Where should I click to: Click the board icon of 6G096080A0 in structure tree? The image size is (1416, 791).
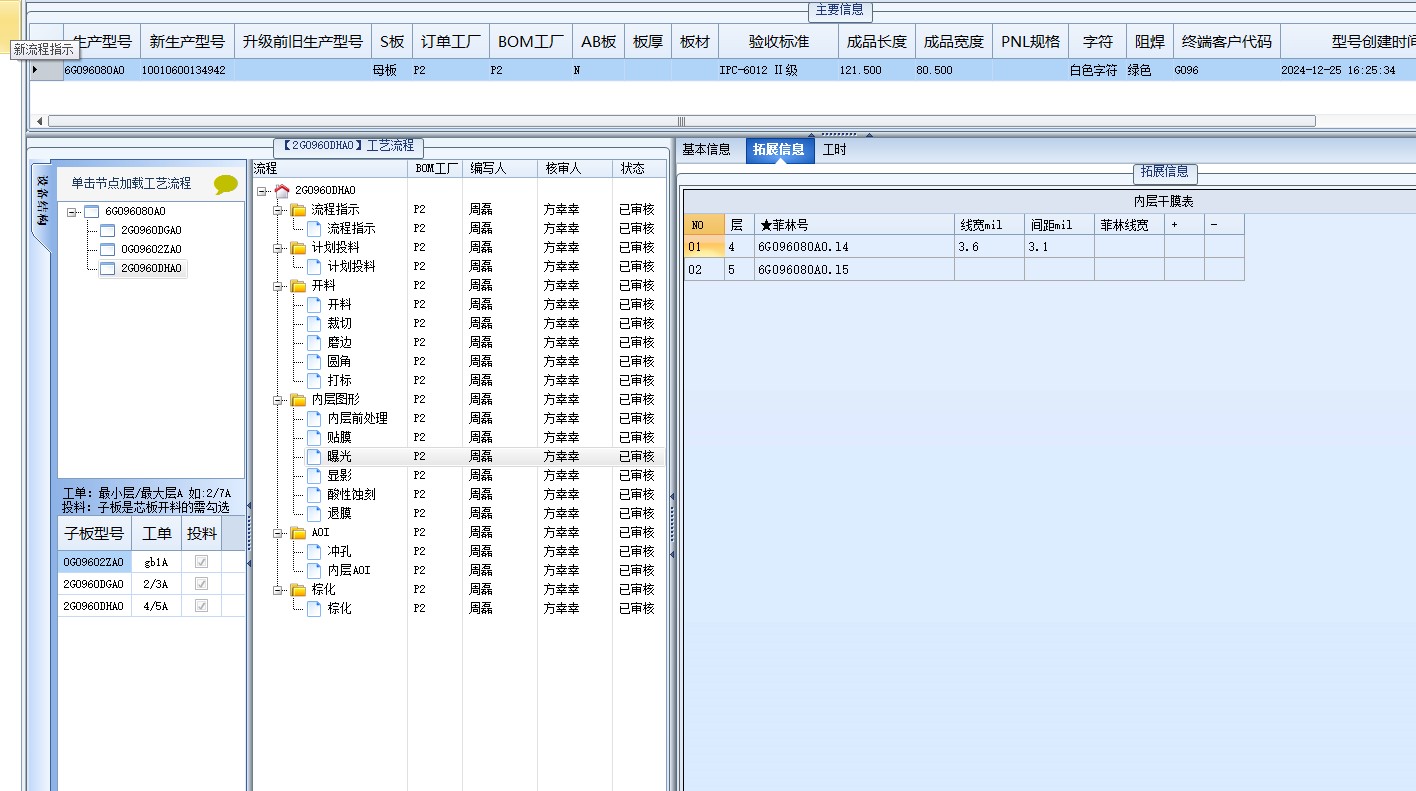click(92, 211)
